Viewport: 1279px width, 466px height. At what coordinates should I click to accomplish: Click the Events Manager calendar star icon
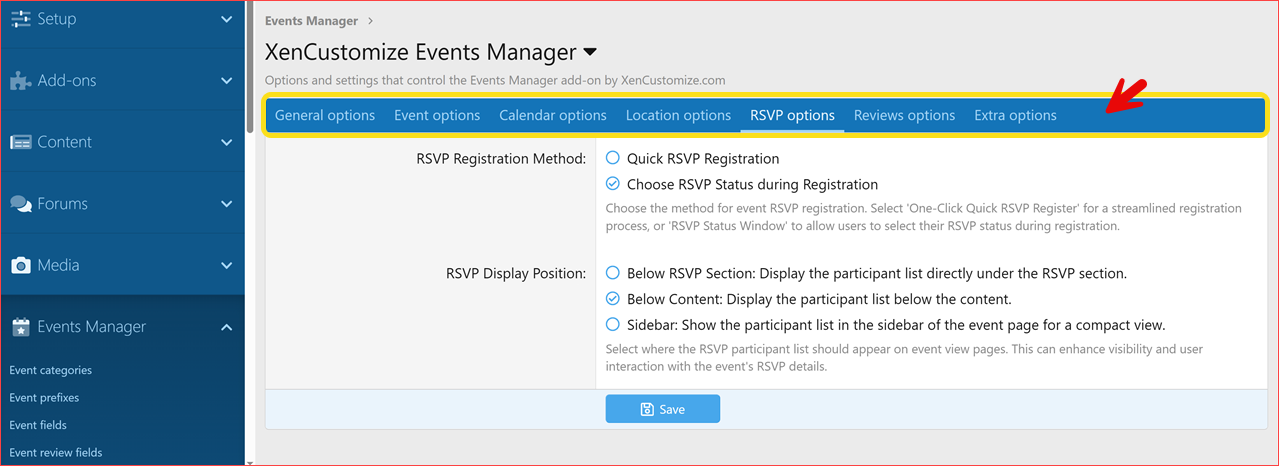20,327
